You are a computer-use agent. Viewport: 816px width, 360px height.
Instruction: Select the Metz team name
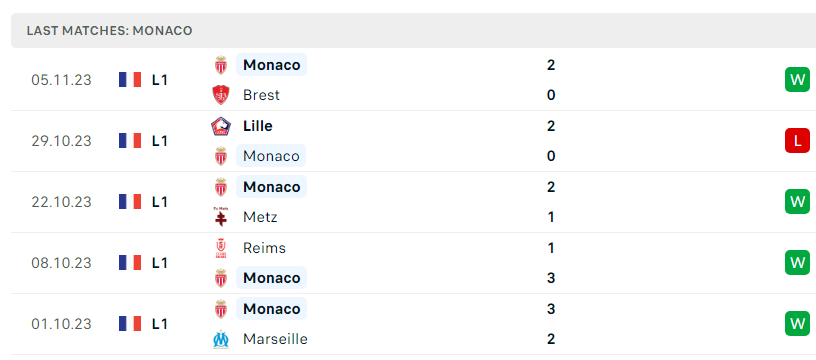(x=260, y=217)
